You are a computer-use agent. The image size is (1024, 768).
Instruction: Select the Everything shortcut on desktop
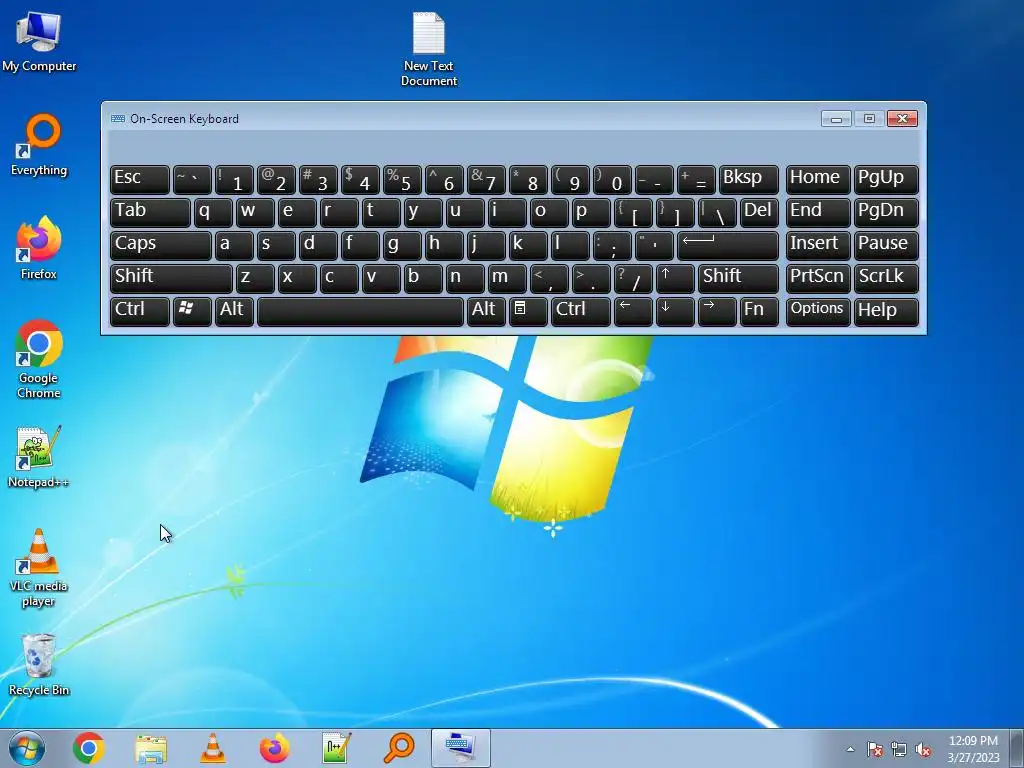tap(39, 144)
